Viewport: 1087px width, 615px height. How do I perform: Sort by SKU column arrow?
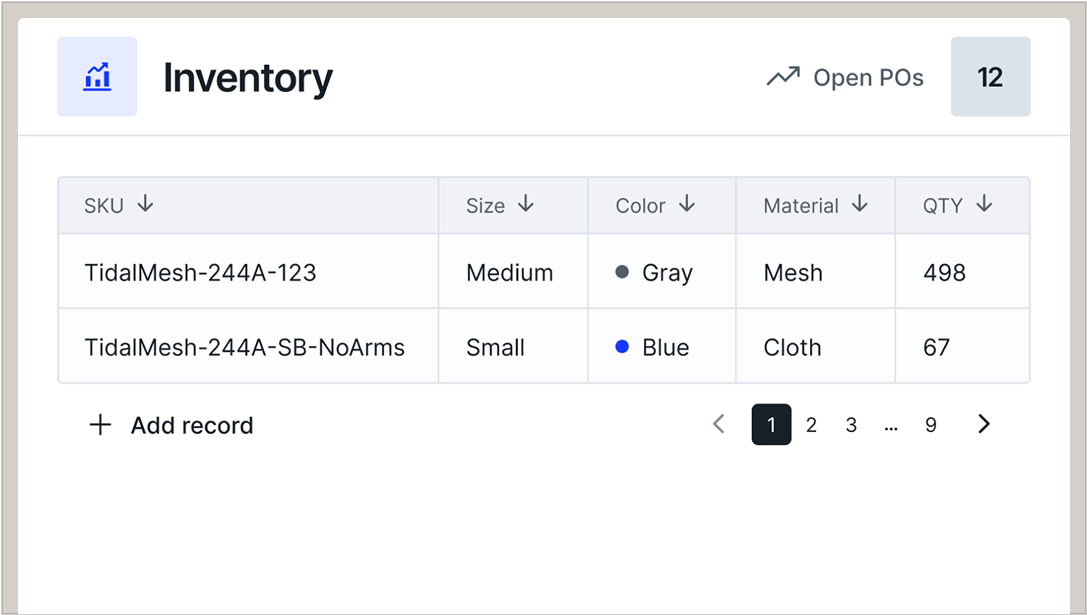146,204
